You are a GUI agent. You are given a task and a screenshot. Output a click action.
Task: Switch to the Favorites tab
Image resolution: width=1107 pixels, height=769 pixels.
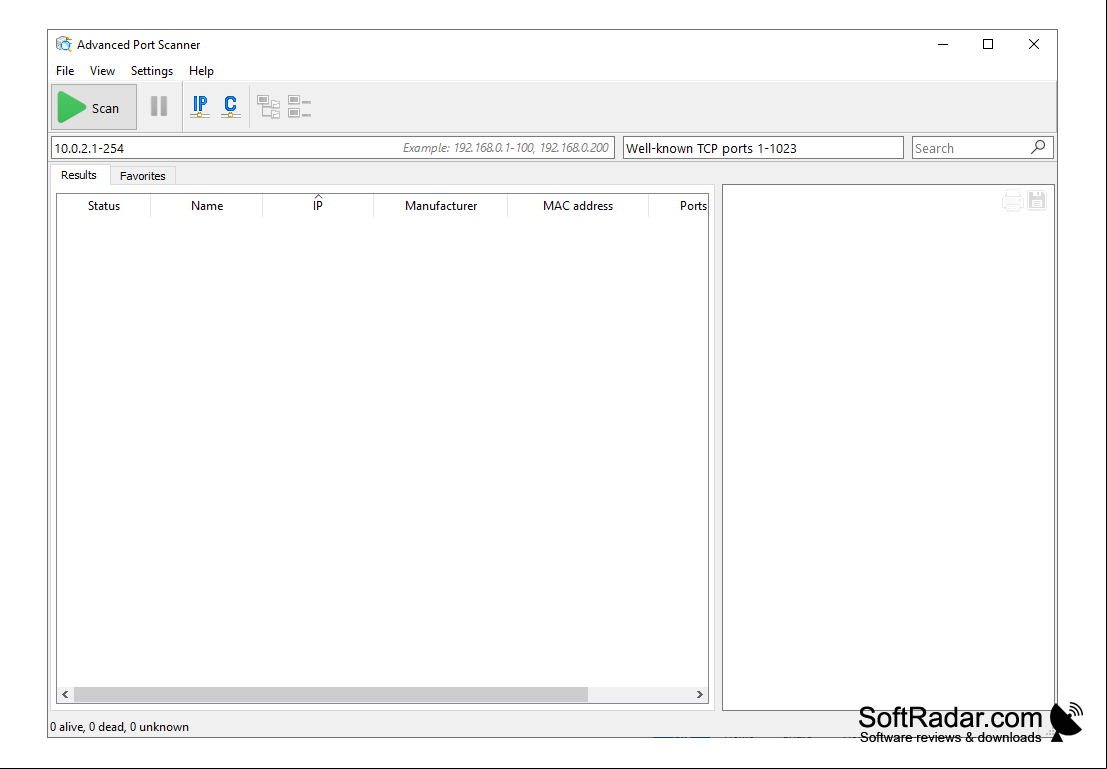143,176
